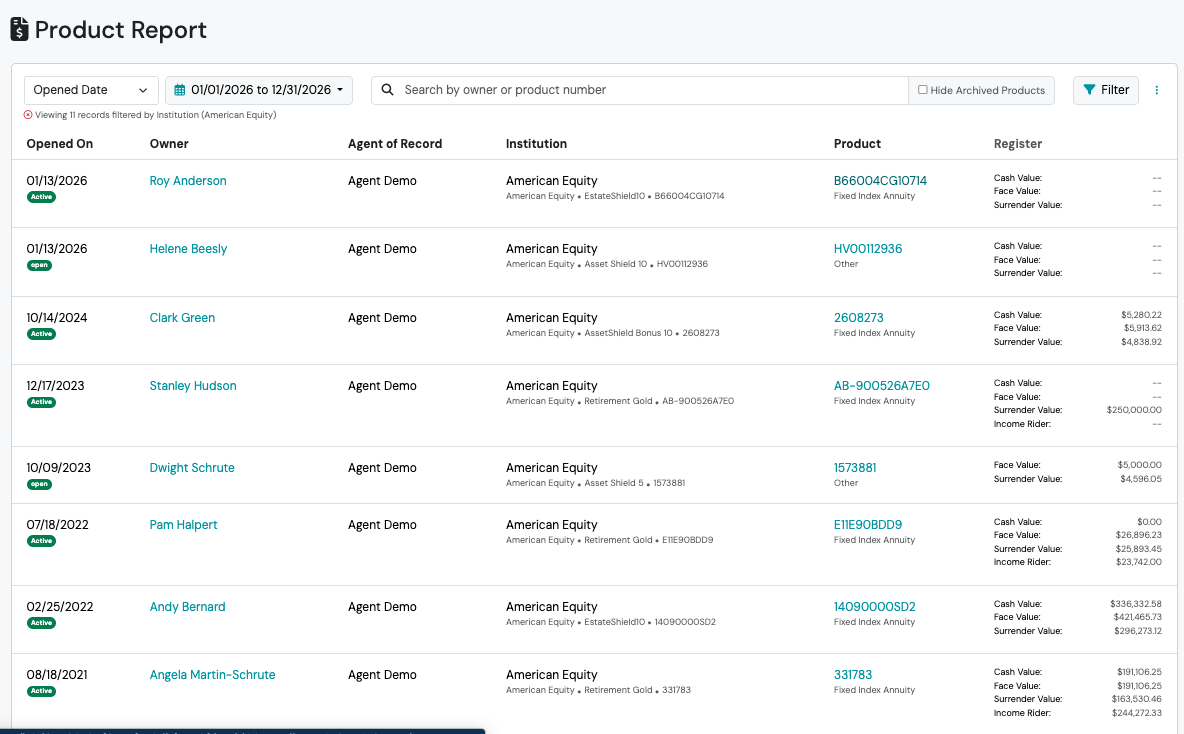Select the 02/25/2022 opened date text

click(x=60, y=606)
